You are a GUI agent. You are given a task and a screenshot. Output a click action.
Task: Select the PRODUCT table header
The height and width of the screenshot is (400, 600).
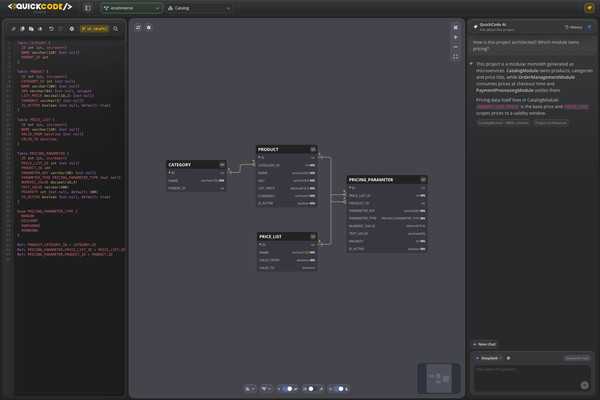[286, 149]
